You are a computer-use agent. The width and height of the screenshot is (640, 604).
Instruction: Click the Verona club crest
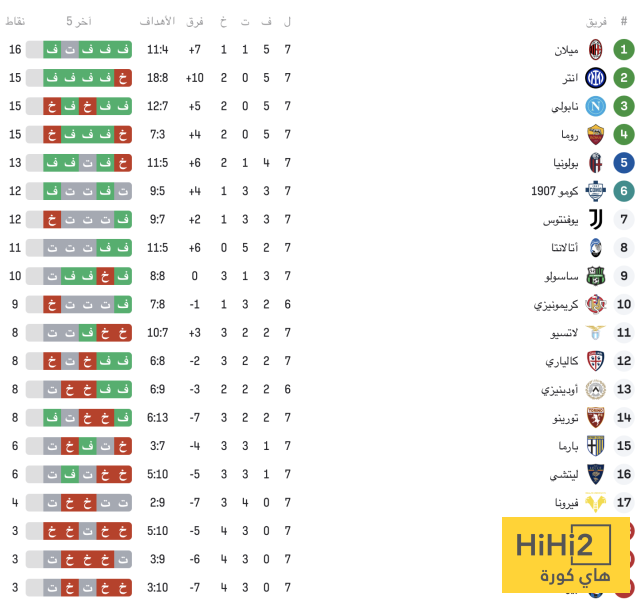(596, 503)
